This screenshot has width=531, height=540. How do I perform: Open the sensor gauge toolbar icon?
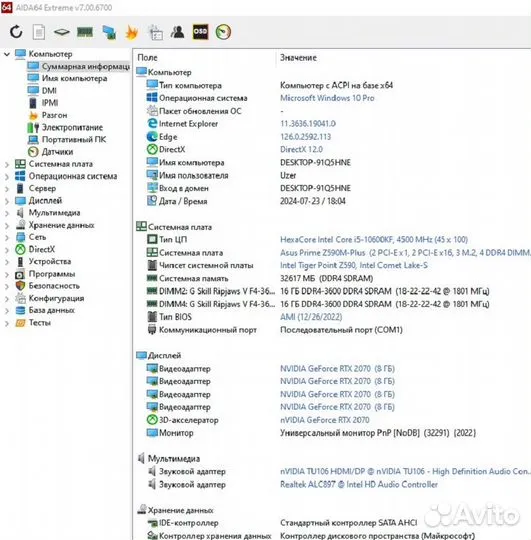[223, 32]
